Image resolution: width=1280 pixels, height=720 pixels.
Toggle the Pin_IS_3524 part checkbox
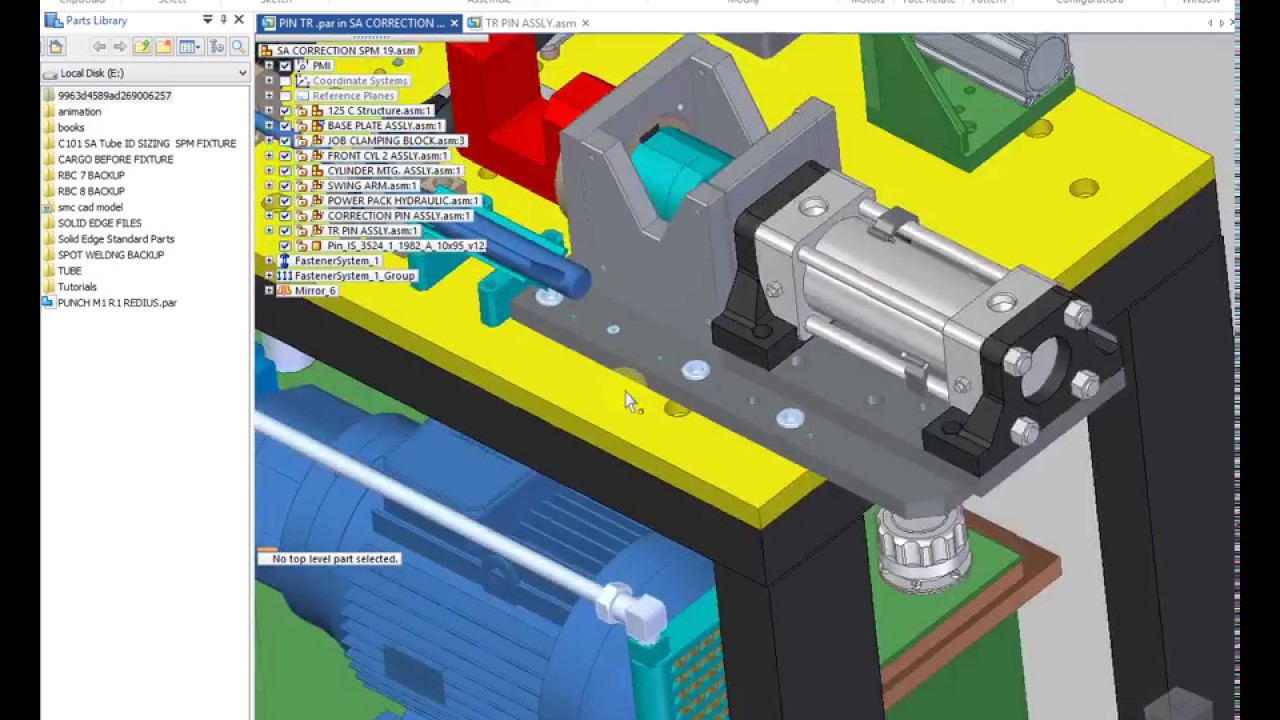pos(285,246)
